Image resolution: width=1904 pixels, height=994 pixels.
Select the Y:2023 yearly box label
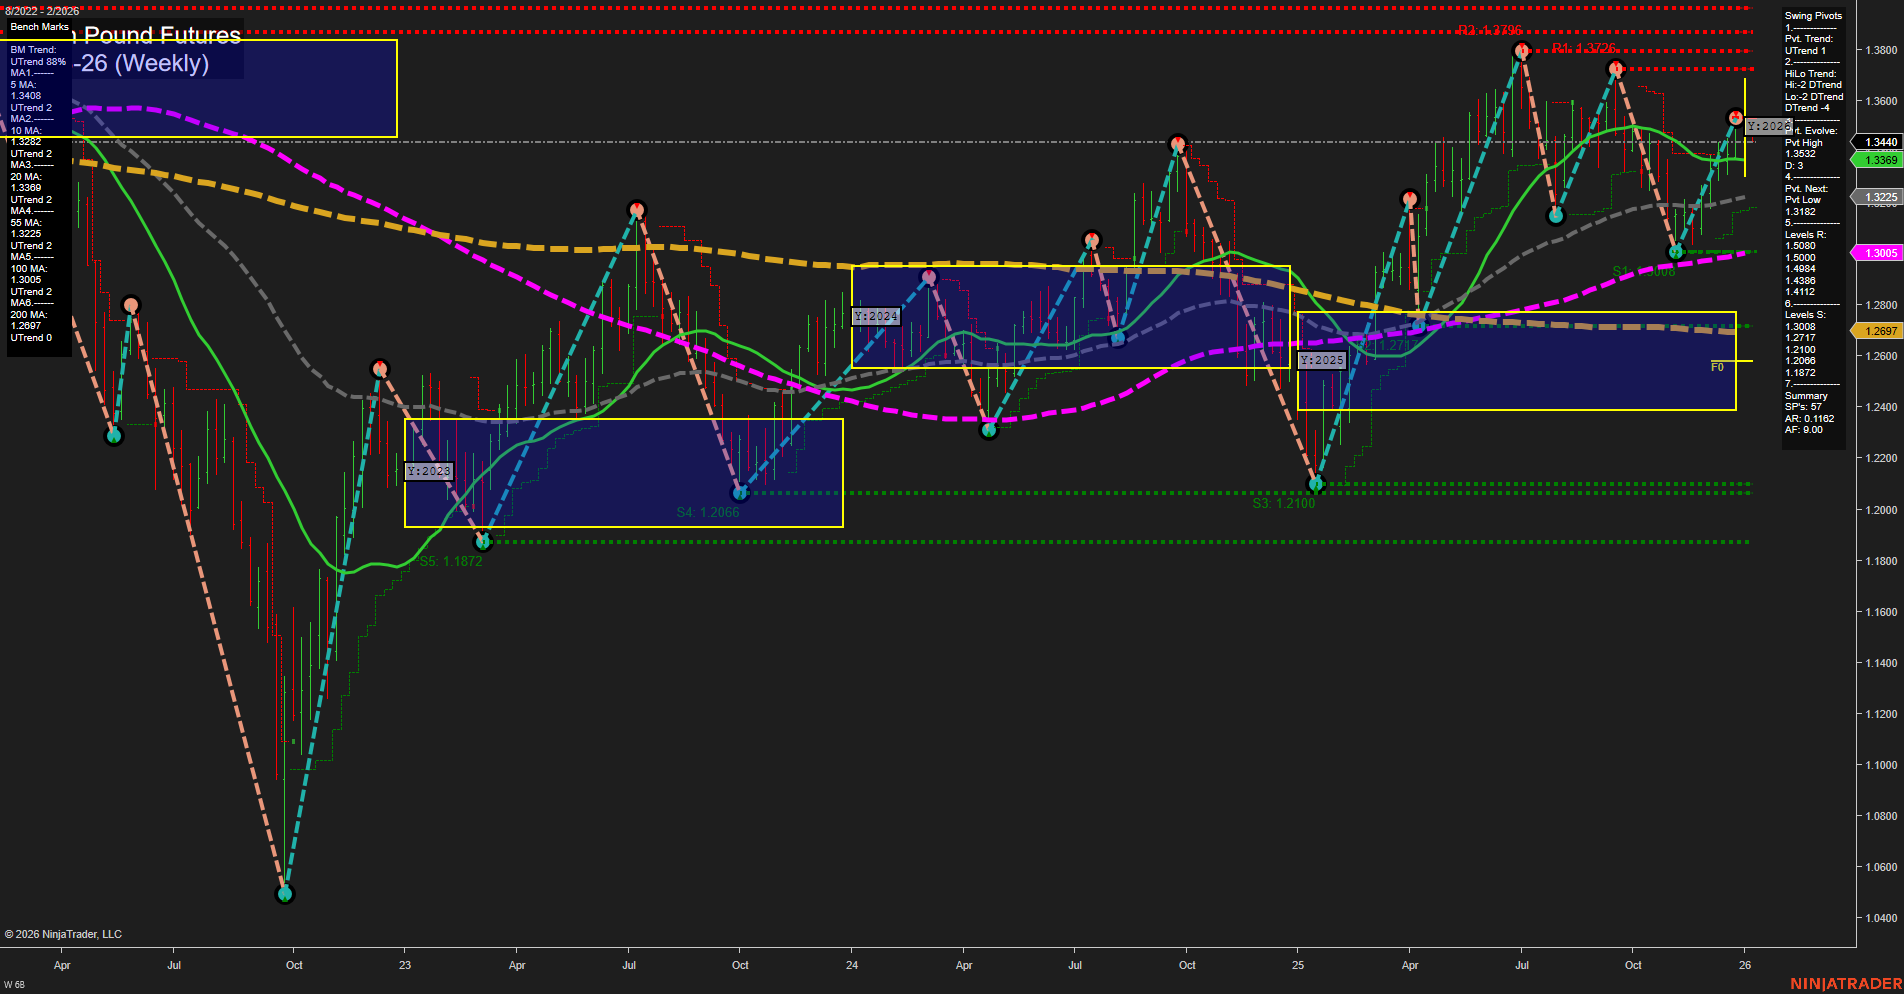point(428,470)
